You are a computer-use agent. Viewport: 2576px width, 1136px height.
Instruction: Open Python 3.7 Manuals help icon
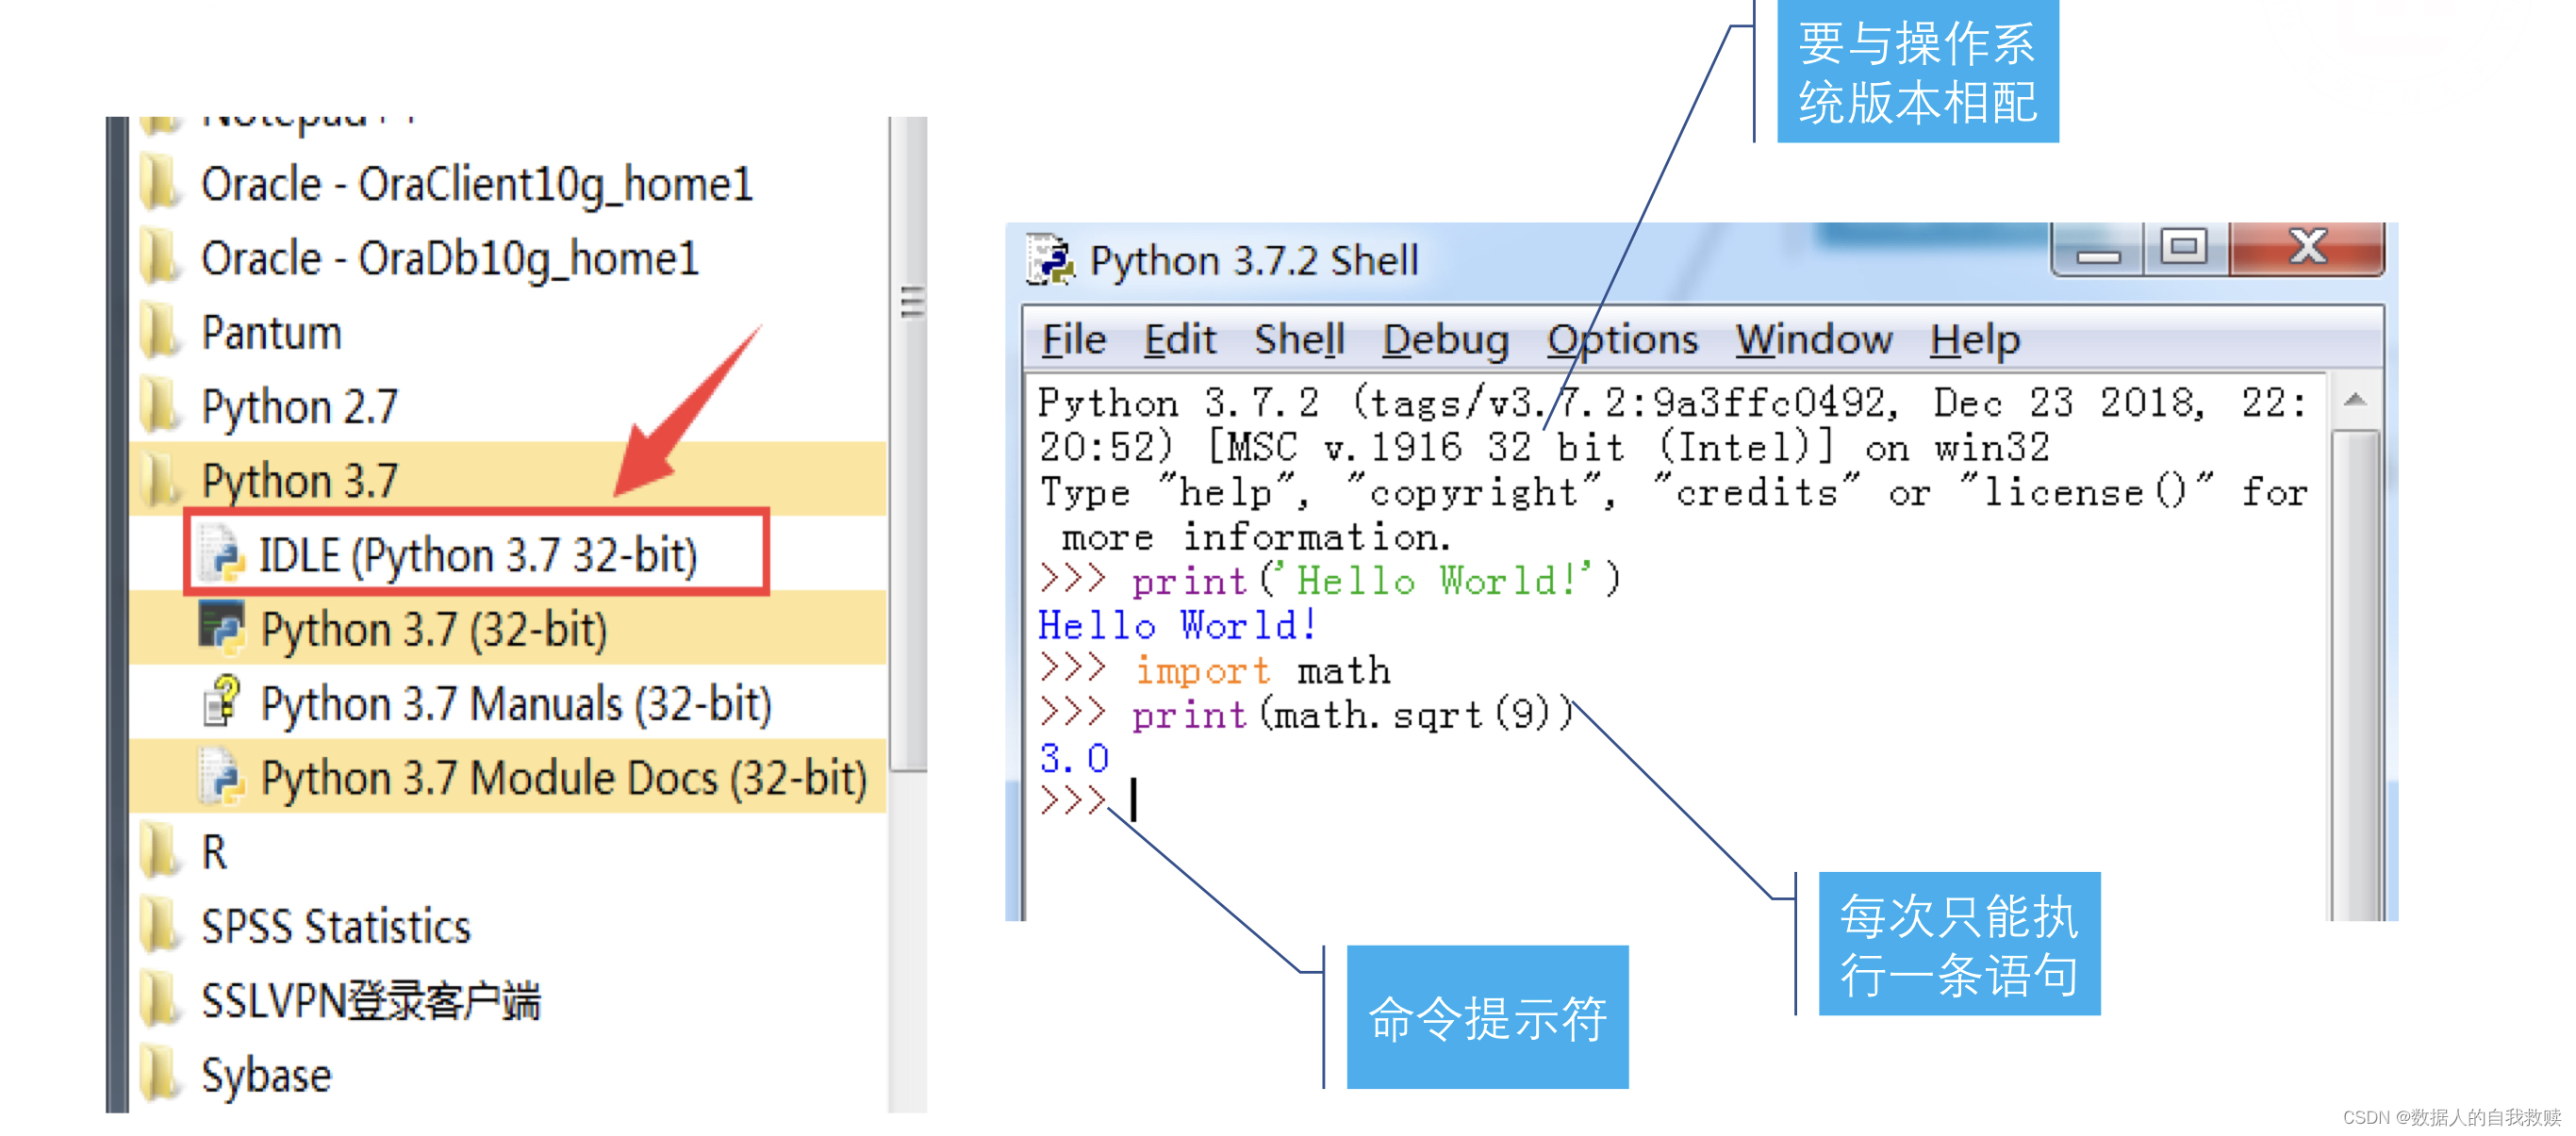[222, 702]
